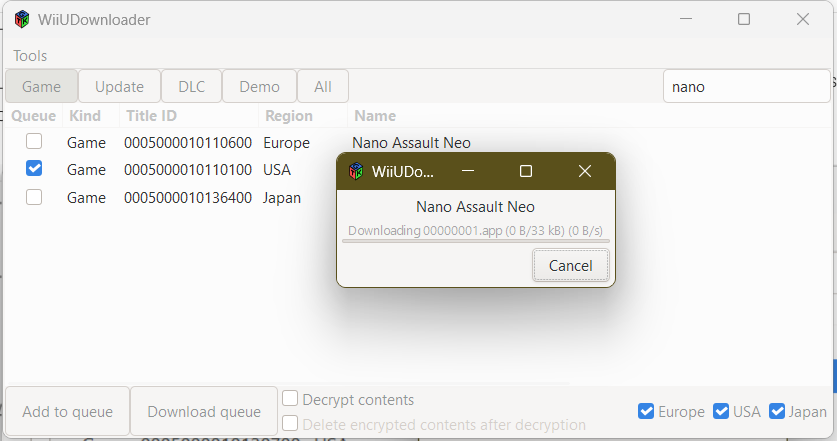Switch to the Game category tab
This screenshot has height=441, width=837.
pos(42,86)
